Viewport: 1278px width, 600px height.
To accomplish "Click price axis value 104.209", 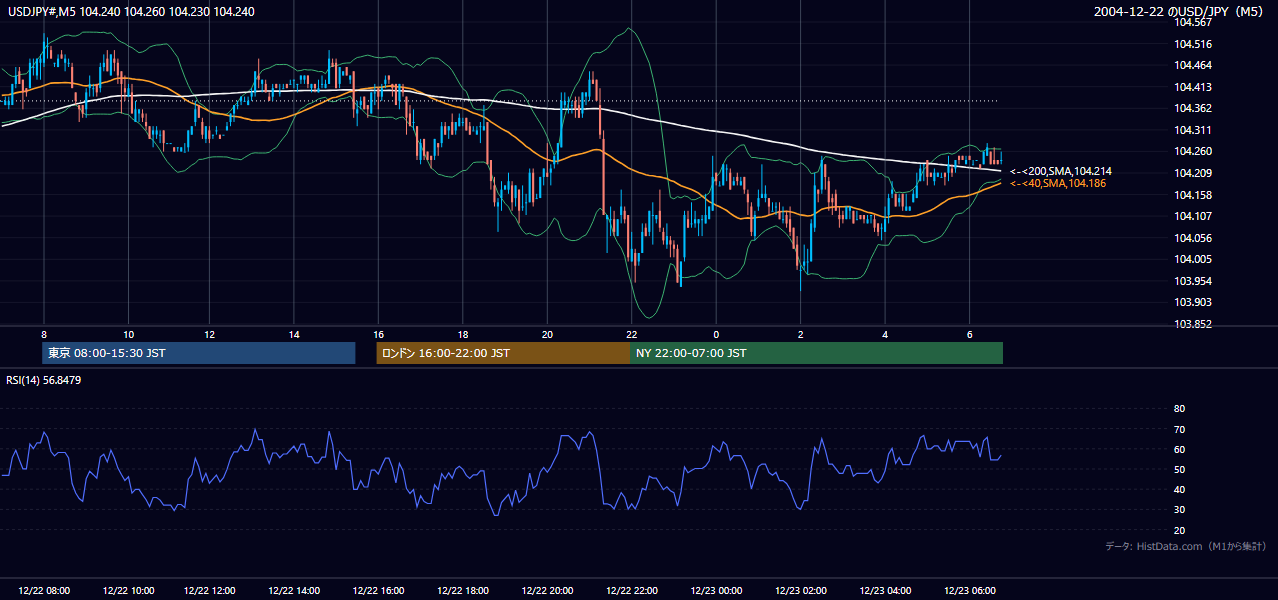I will click(1194, 173).
